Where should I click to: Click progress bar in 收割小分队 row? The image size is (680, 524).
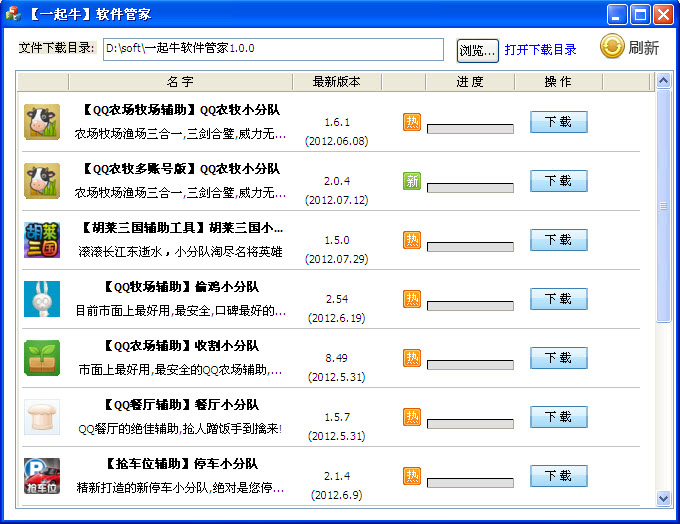point(470,365)
